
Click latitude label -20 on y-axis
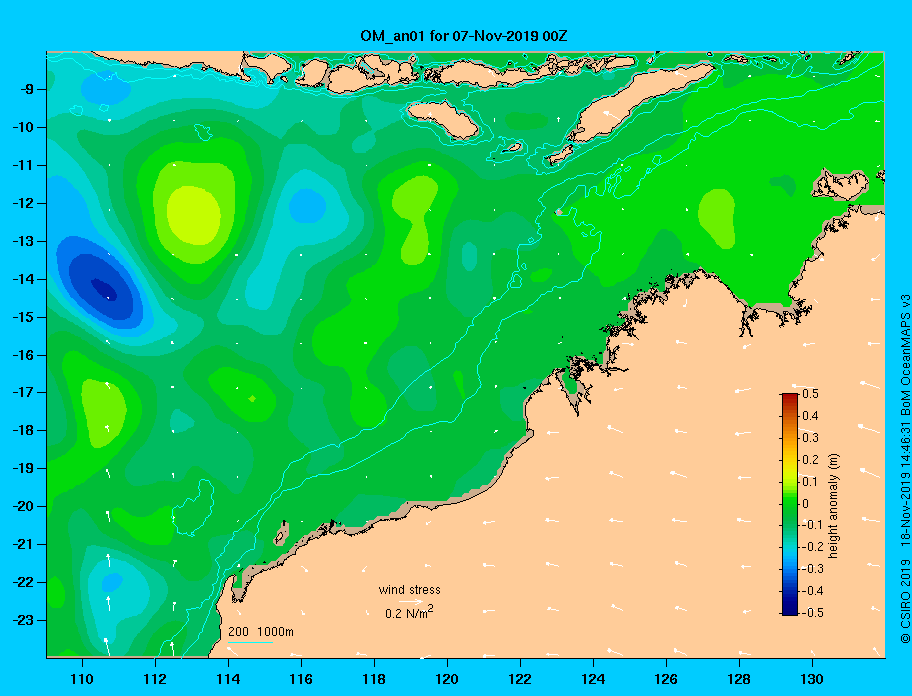(25, 506)
